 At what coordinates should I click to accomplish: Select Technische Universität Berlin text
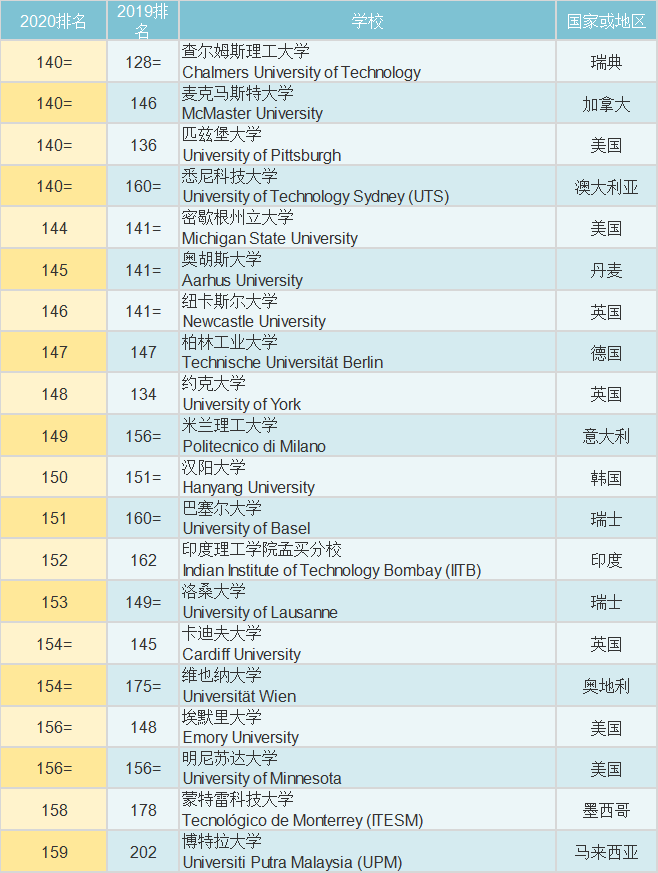(283, 362)
